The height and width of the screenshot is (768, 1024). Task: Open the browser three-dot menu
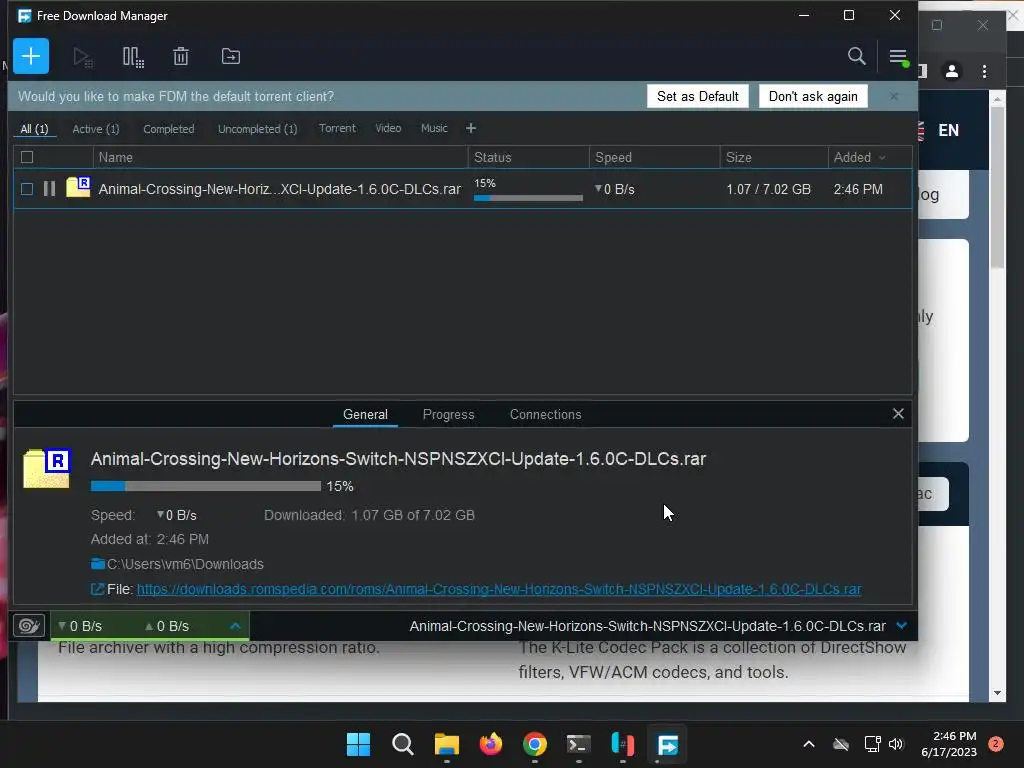click(984, 71)
